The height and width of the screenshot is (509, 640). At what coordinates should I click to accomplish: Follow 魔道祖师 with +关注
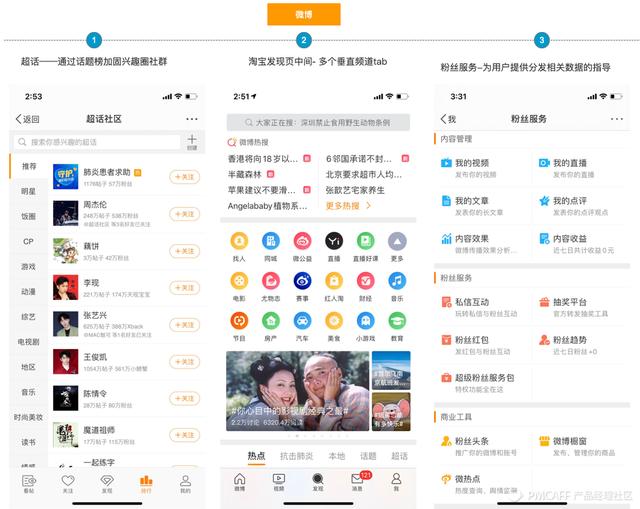(x=184, y=435)
